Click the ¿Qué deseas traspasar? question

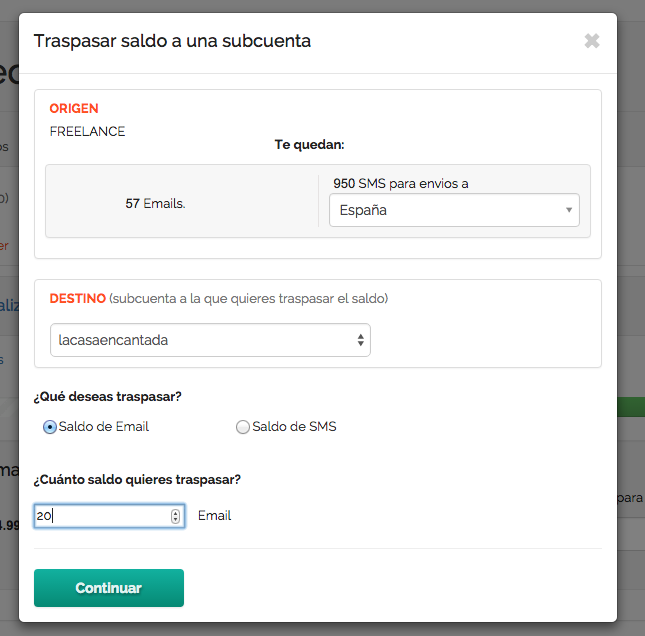pos(108,396)
